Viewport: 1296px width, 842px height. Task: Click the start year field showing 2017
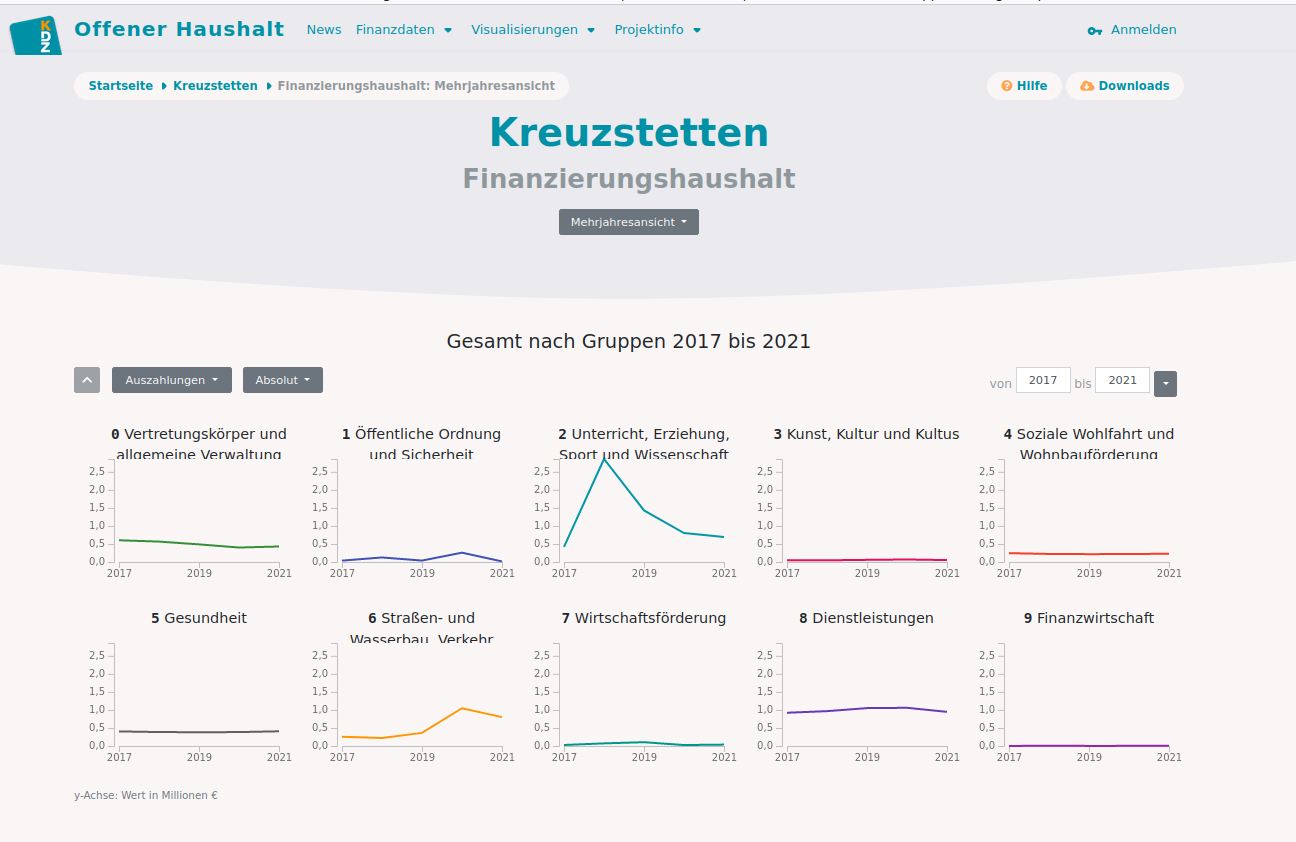tap(1043, 380)
